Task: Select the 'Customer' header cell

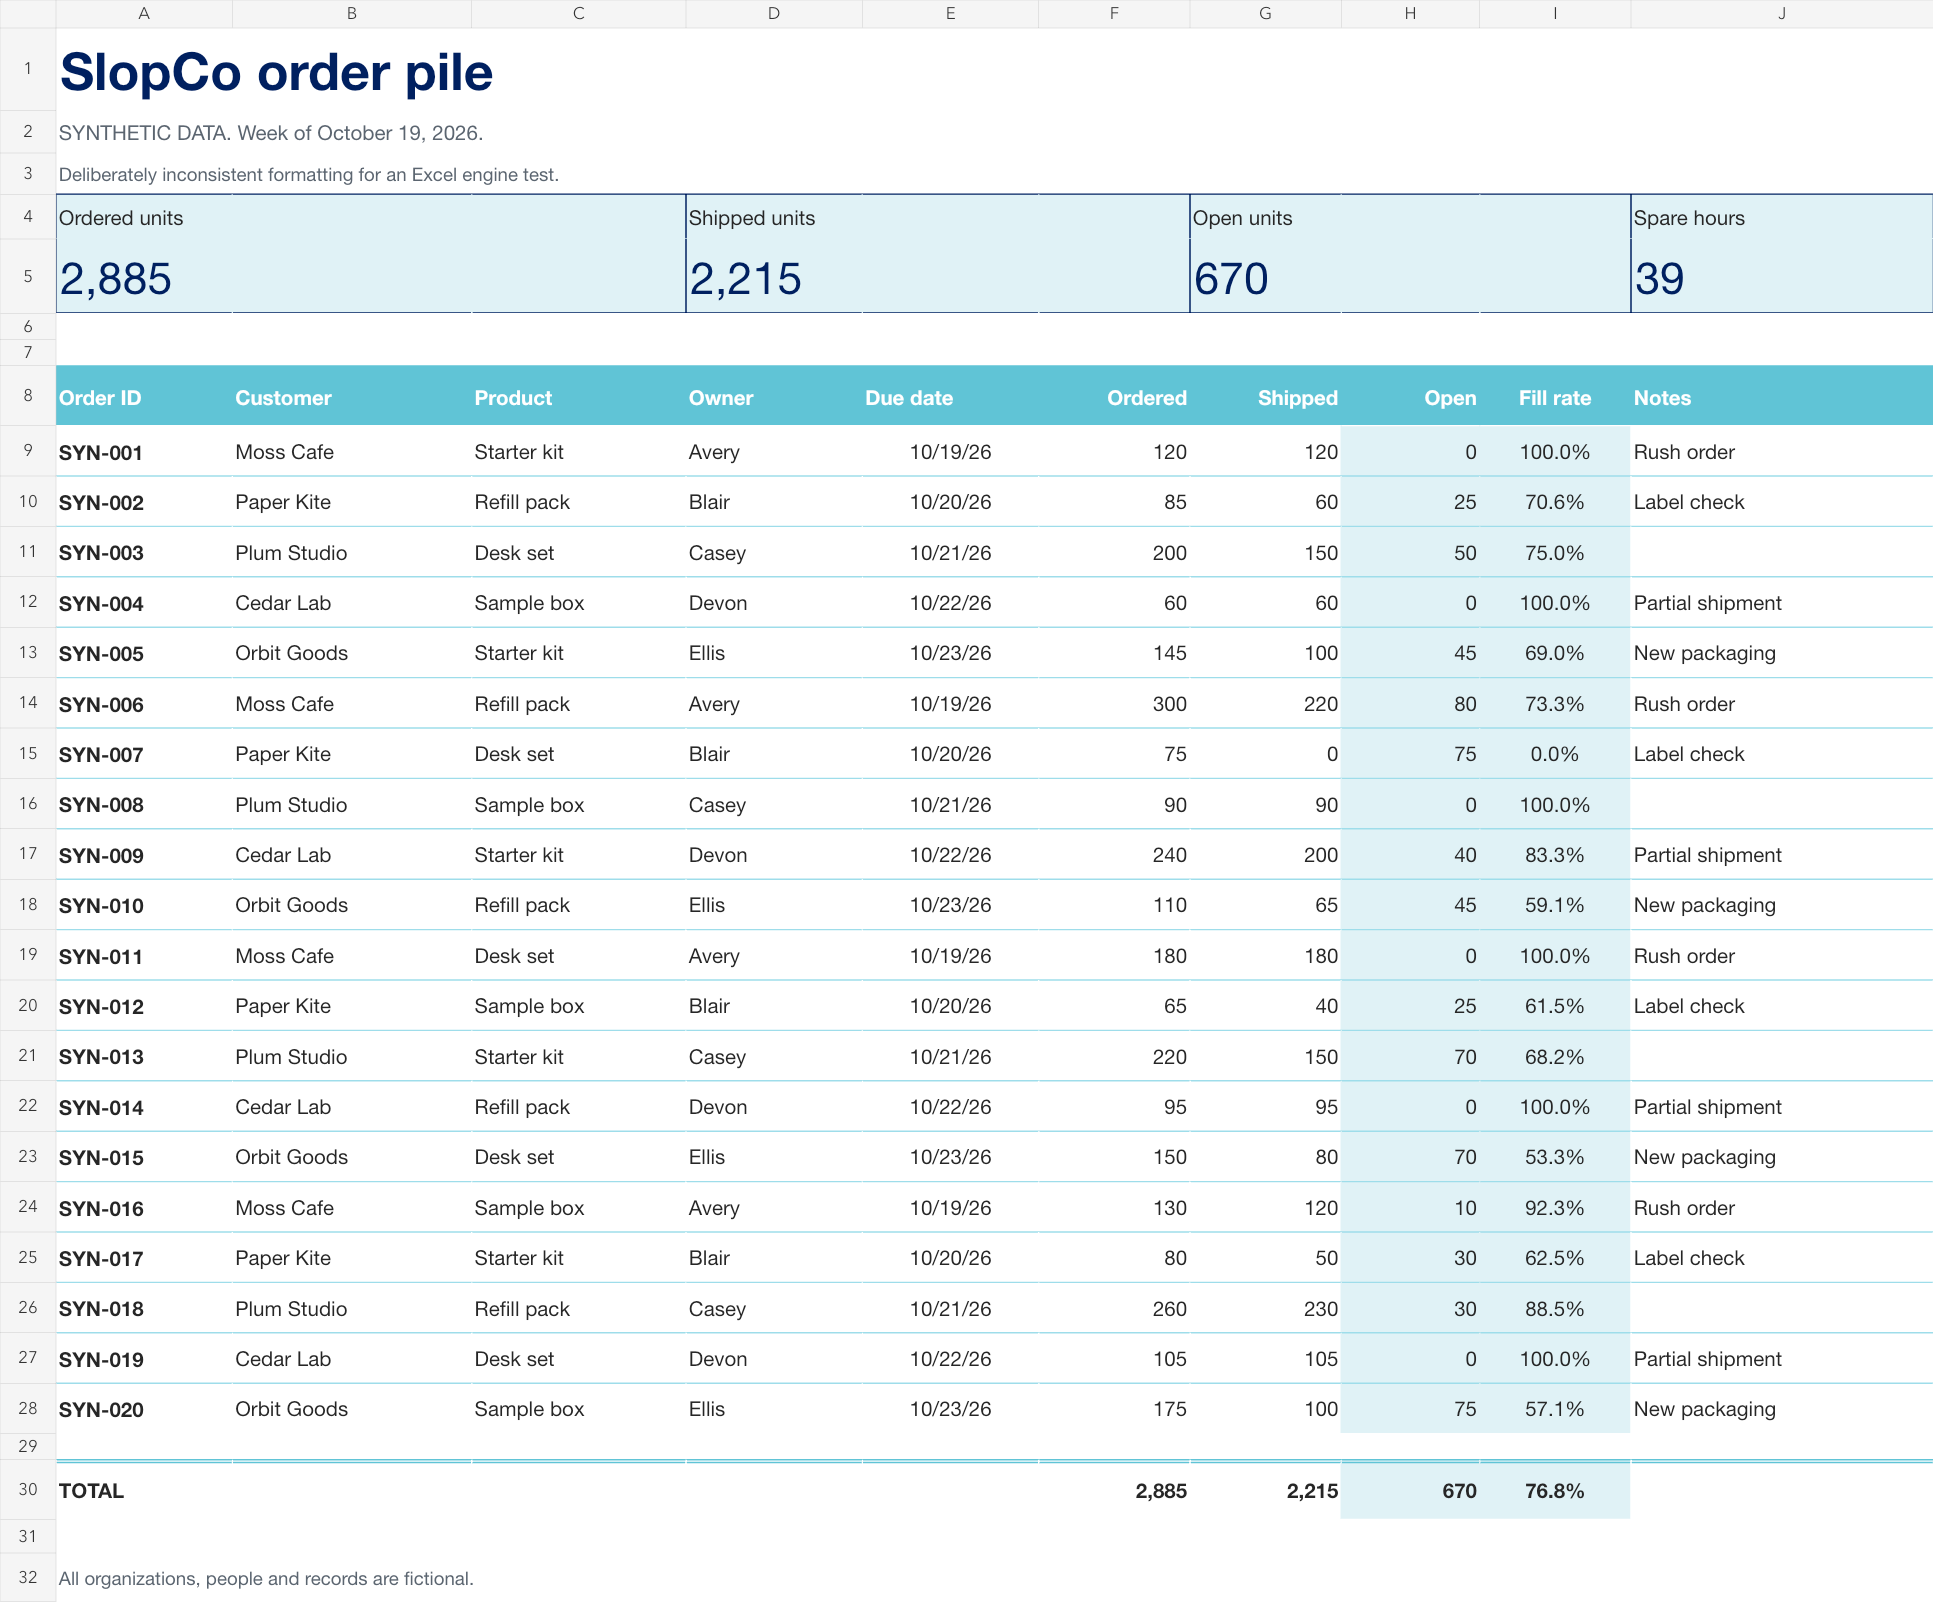Action: coord(352,397)
